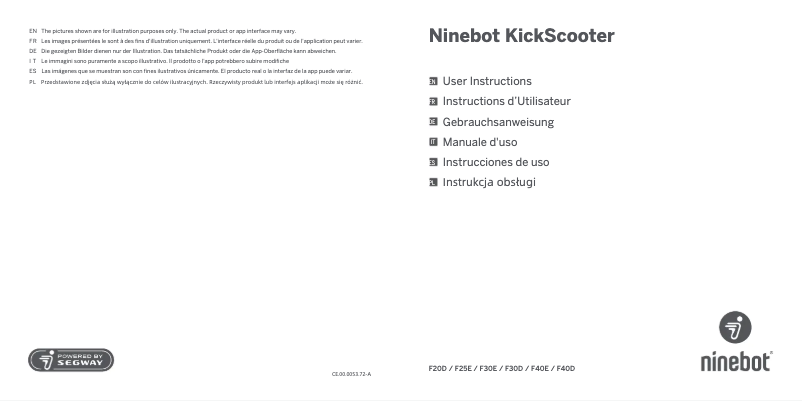Click the PL badge beside Instrukcja obsługi

point(433,182)
